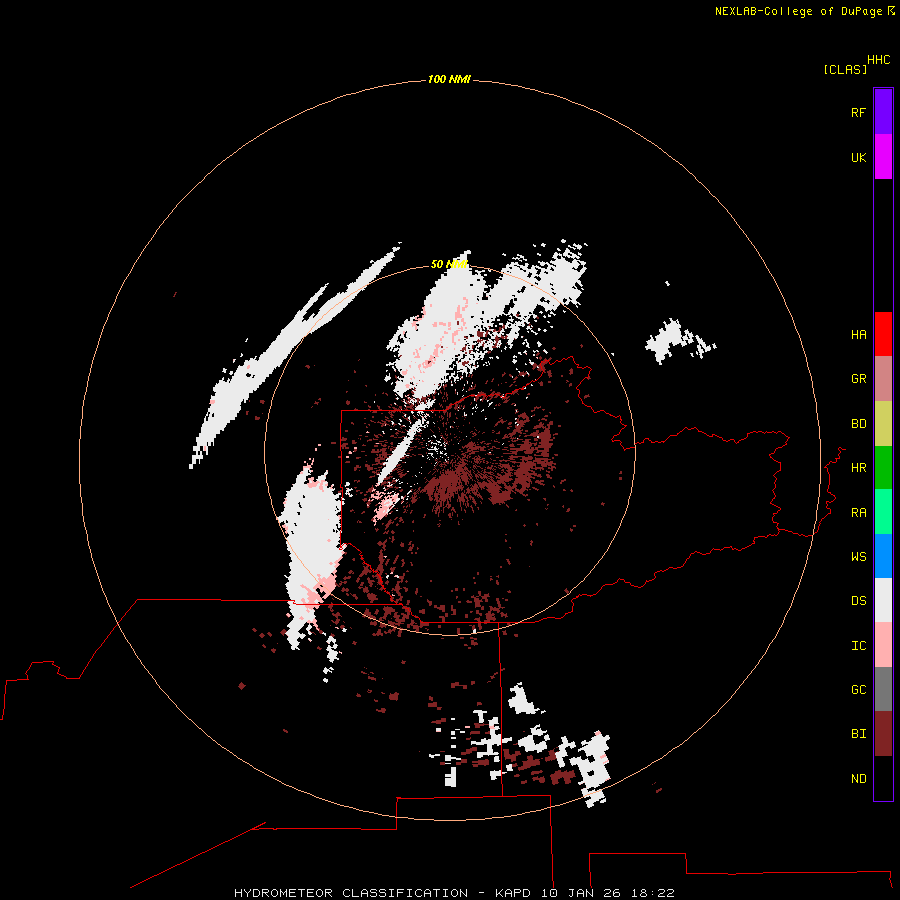Image resolution: width=900 pixels, height=900 pixels.
Task: Click the RF legend label
Action: (858, 112)
